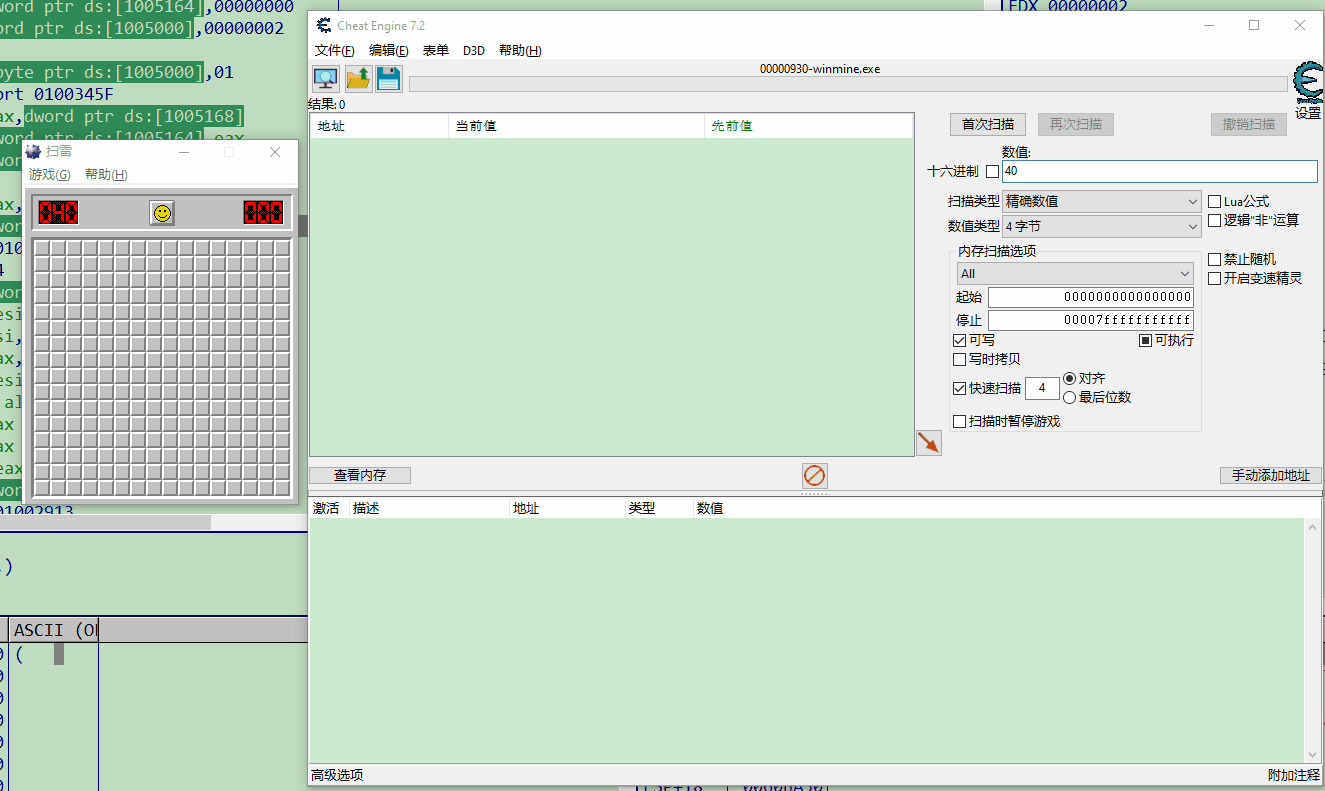Open the 扫描类型 dropdown
Viewport: 1325px width, 791px height.
(1102, 202)
